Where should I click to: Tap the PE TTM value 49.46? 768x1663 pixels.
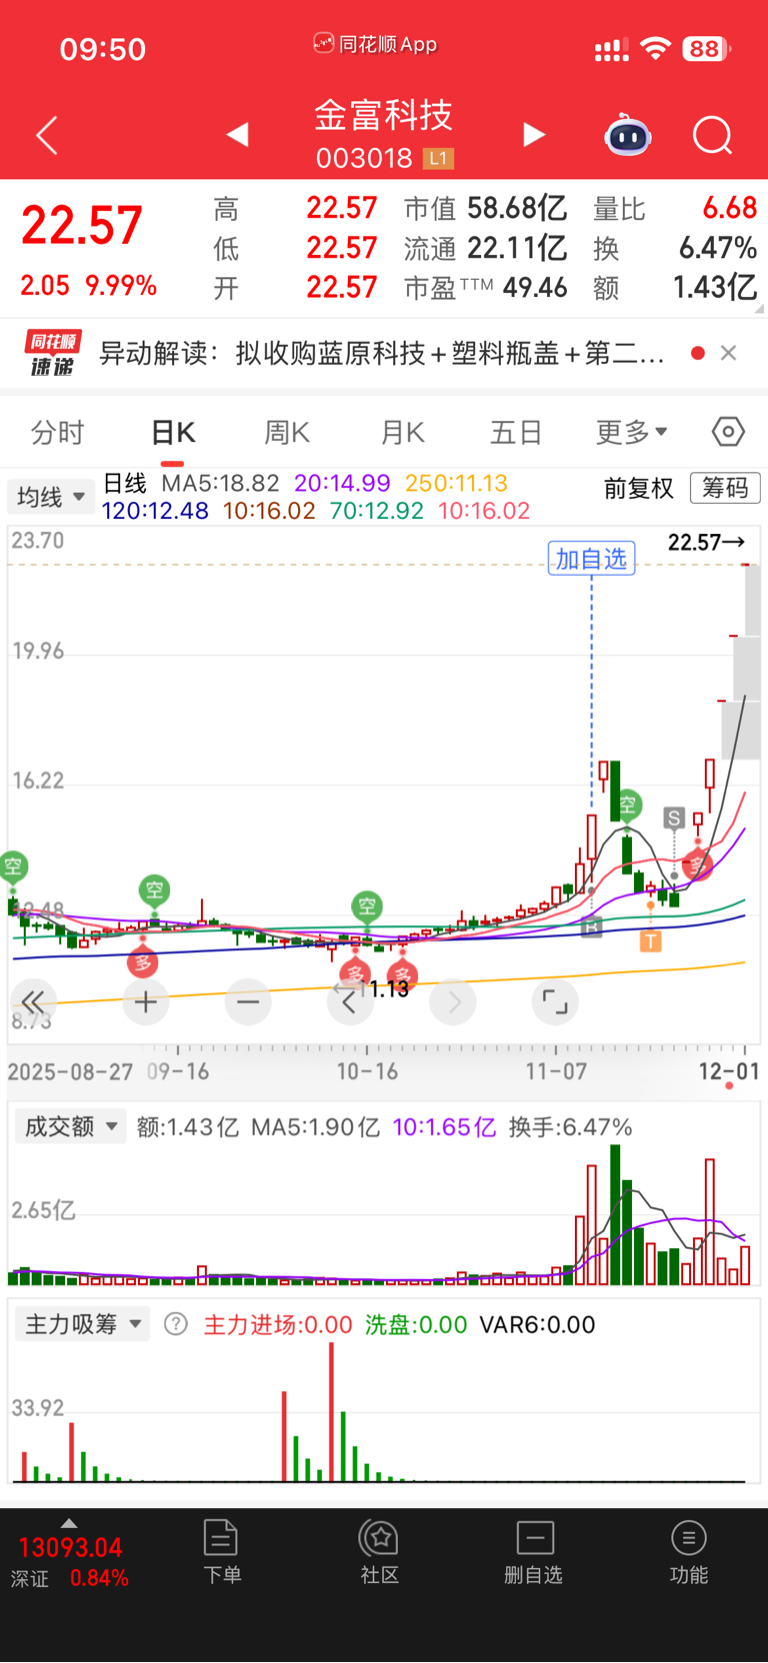click(535, 288)
